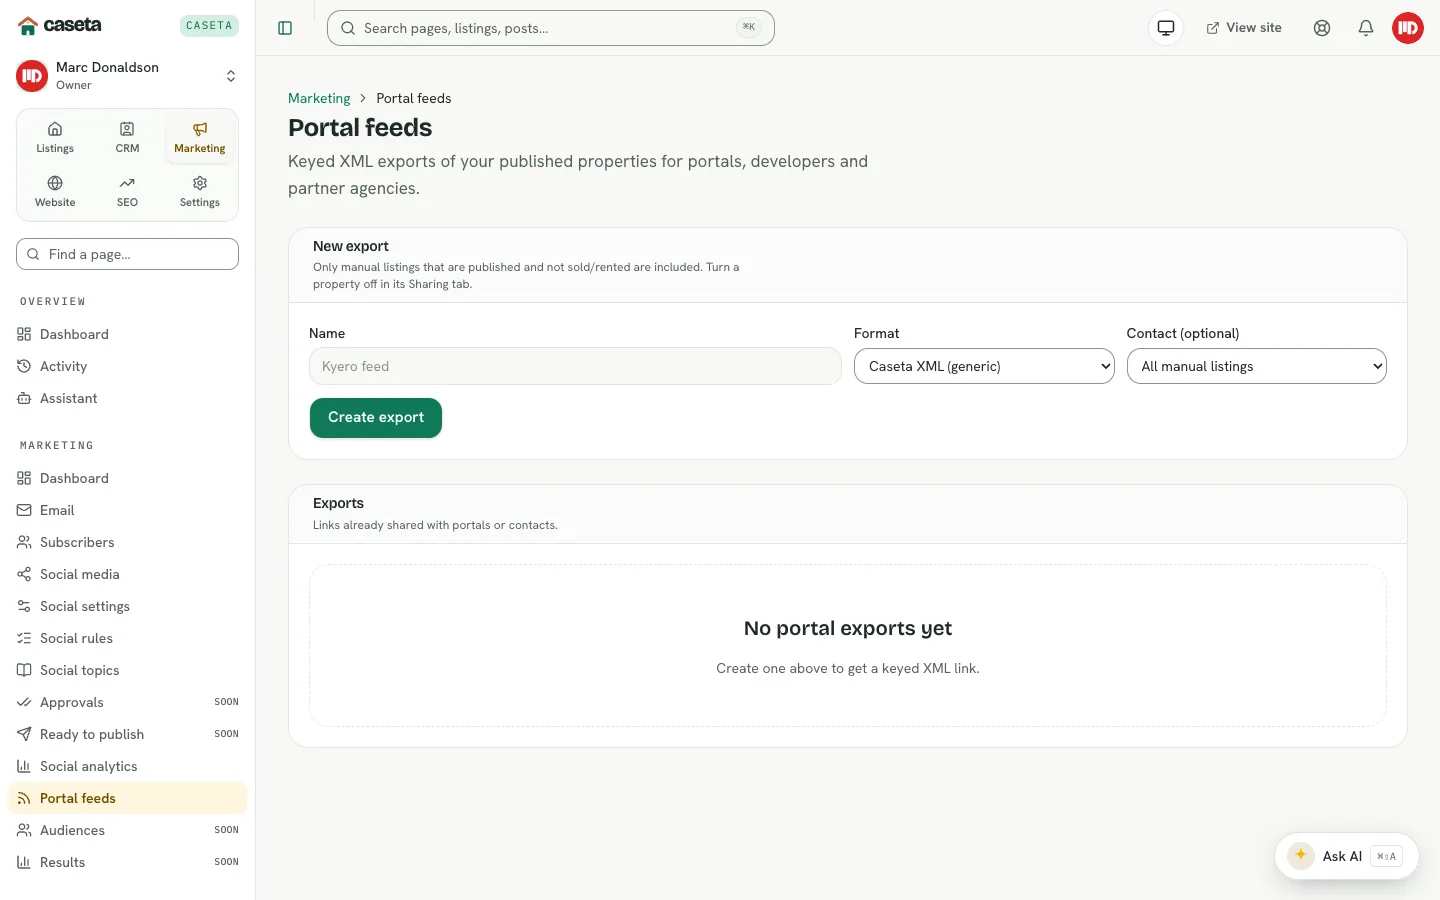Click the Create export button
Viewport: 1440px width, 900px height.
[376, 418]
